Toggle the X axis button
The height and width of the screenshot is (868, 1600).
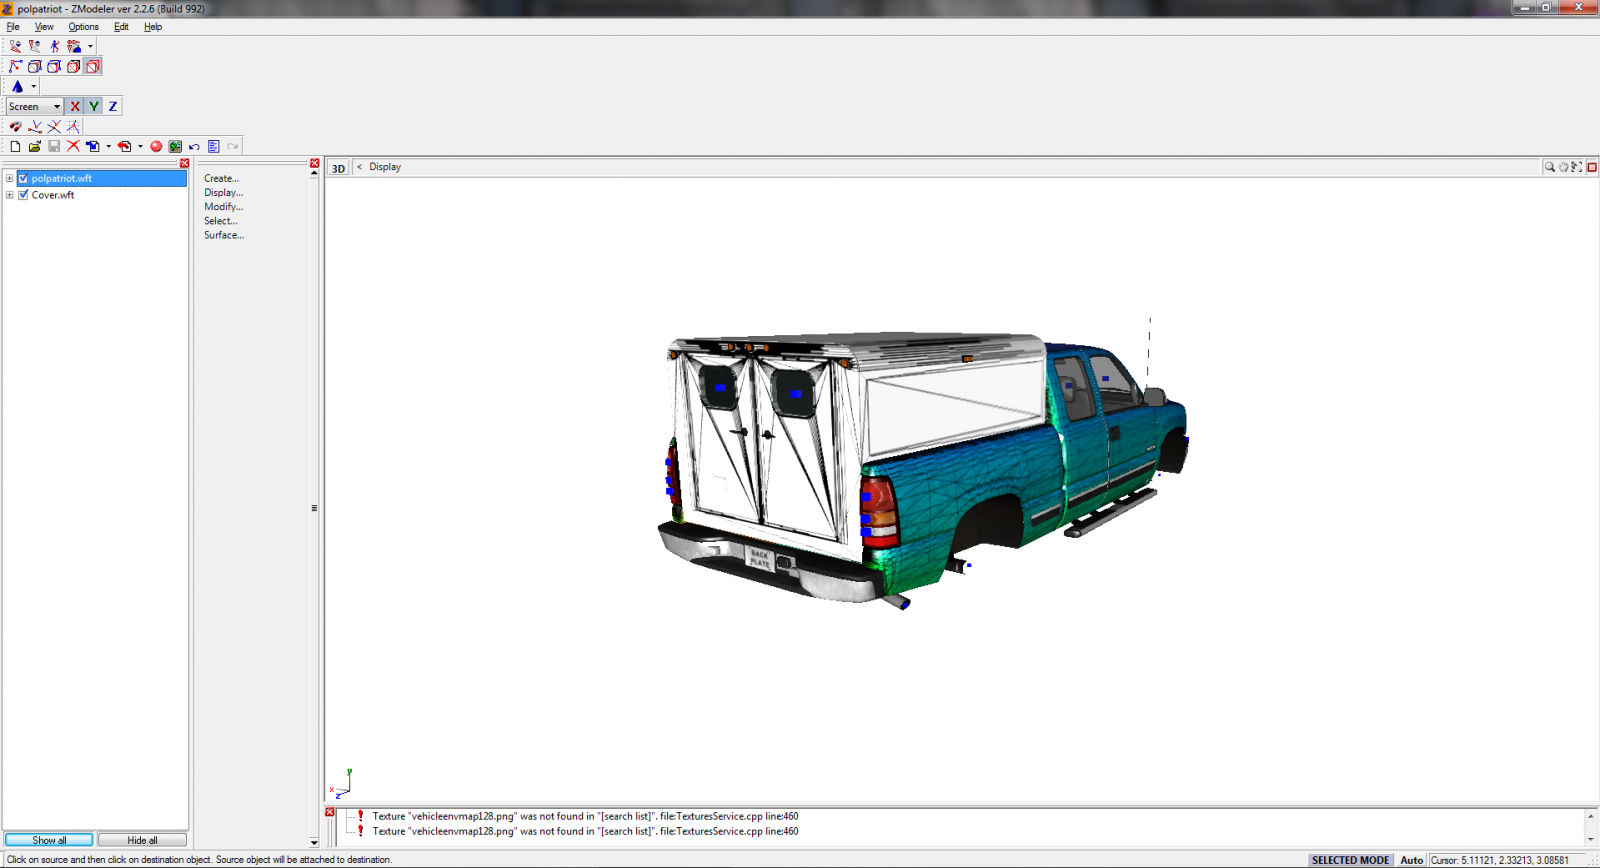75,106
